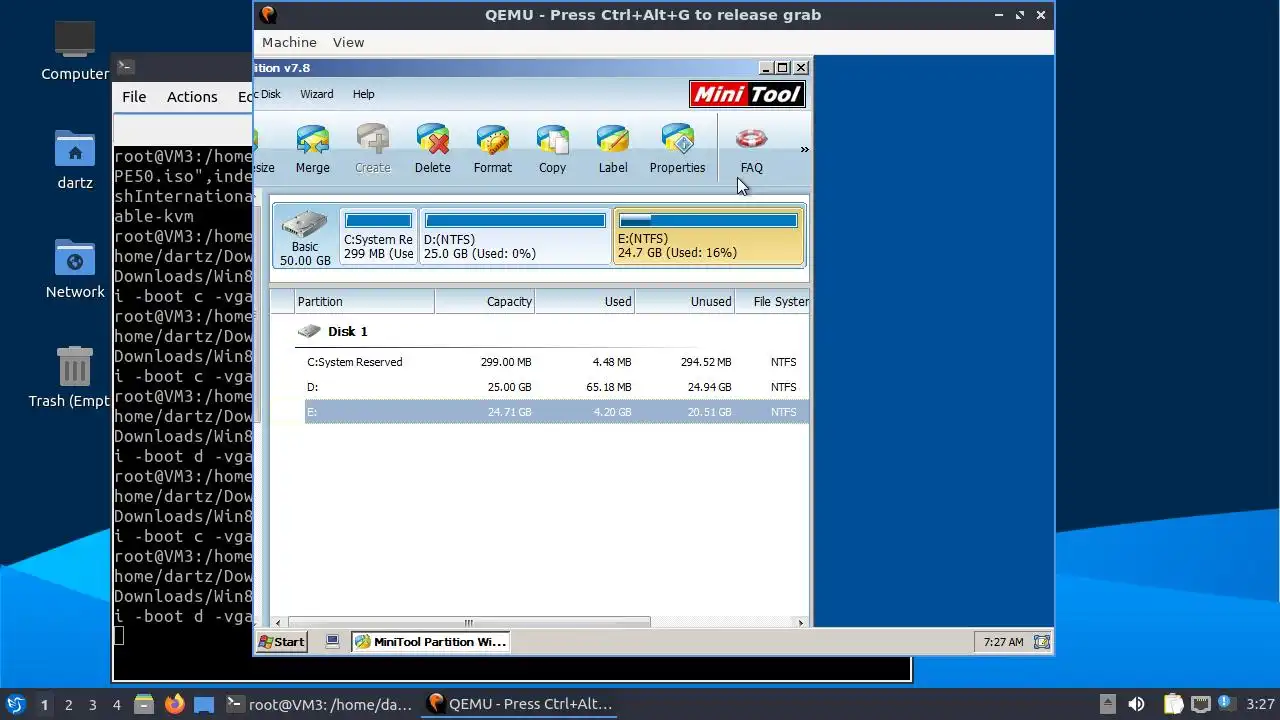Click the guest show-desktop quick launch icon

pyautogui.click(x=332, y=642)
